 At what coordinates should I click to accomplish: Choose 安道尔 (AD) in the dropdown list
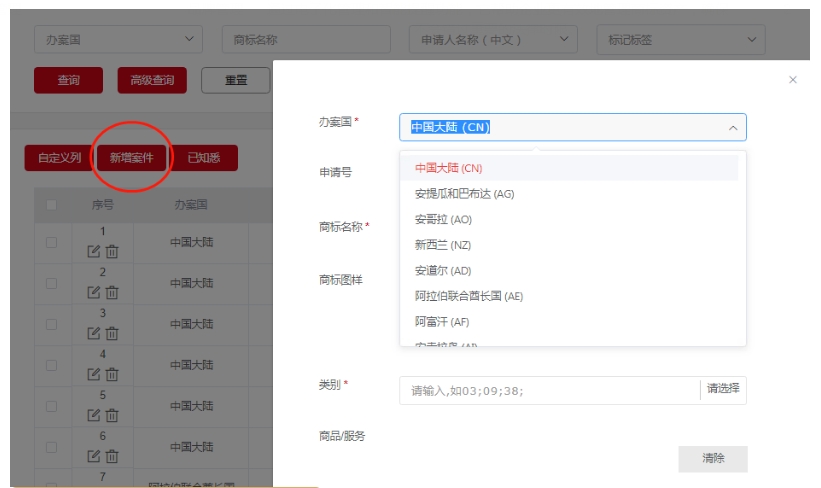(x=442, y=271)
